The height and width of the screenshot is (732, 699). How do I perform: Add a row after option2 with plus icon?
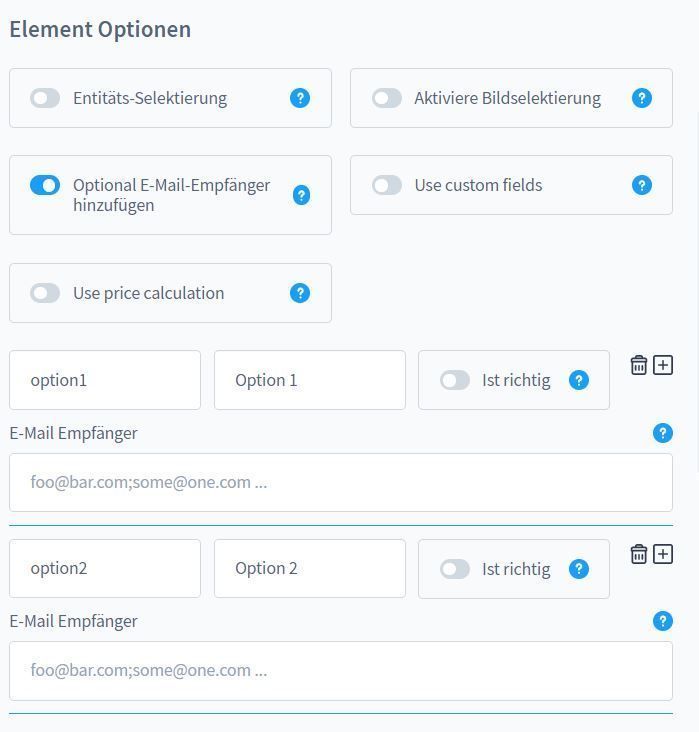tap(663, 554)
